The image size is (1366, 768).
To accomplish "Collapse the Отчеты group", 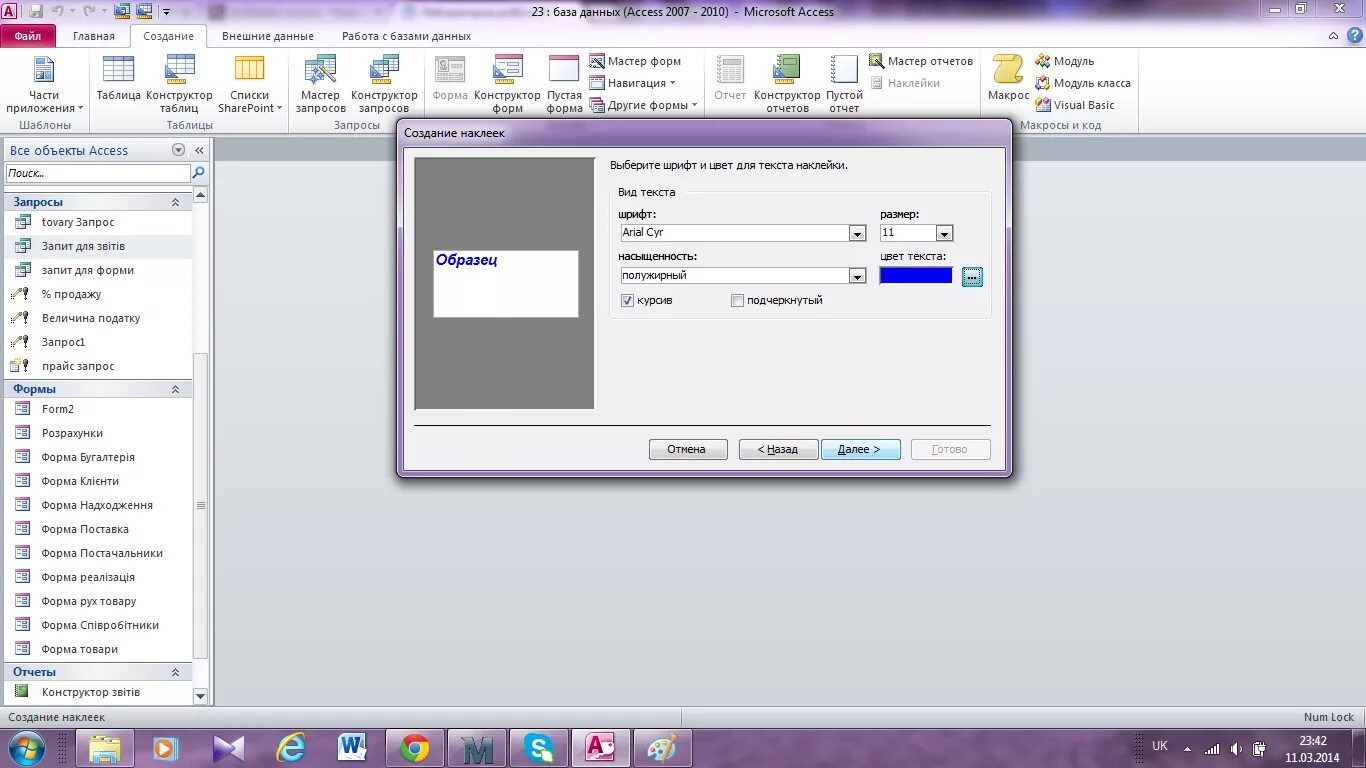I will [176, 672].
